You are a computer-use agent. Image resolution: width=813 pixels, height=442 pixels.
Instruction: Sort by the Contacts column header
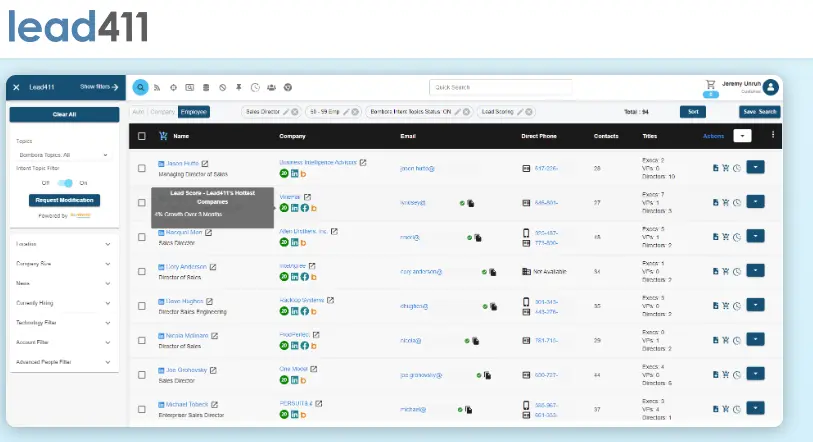pos(606,136)
